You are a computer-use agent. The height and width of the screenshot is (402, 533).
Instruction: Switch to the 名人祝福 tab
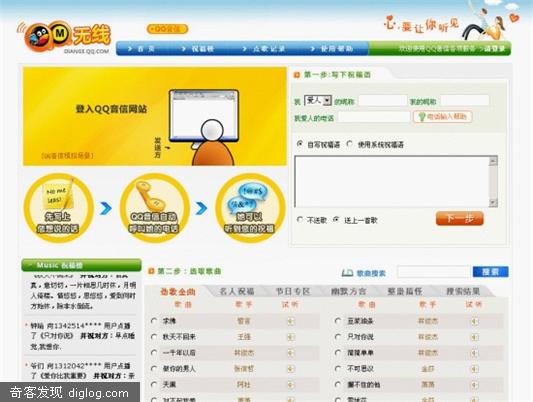[x=237, y=292]
